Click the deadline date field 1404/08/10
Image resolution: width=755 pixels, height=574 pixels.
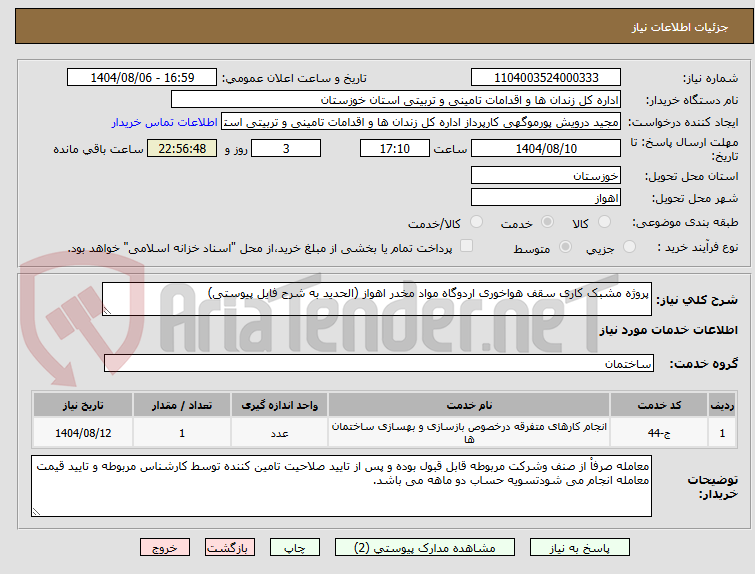pyautogui.click(x=546, y=148)
